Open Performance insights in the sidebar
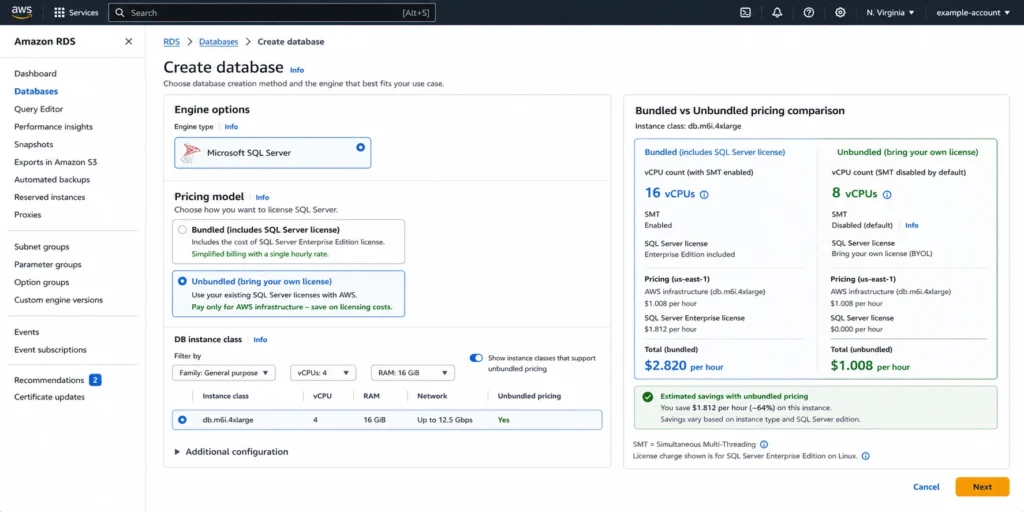The width and height of the screenshot is (1024, 512). coord(54,127)
